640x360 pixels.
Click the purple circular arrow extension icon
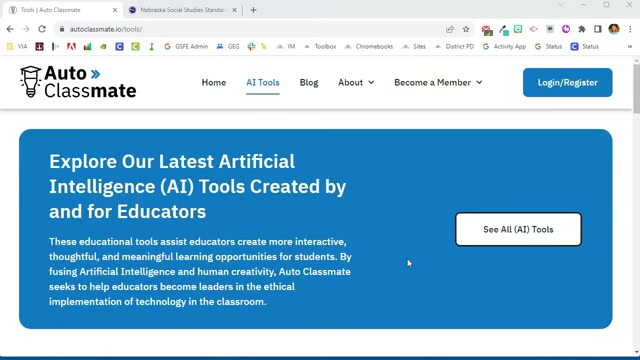tap(566, 29)
